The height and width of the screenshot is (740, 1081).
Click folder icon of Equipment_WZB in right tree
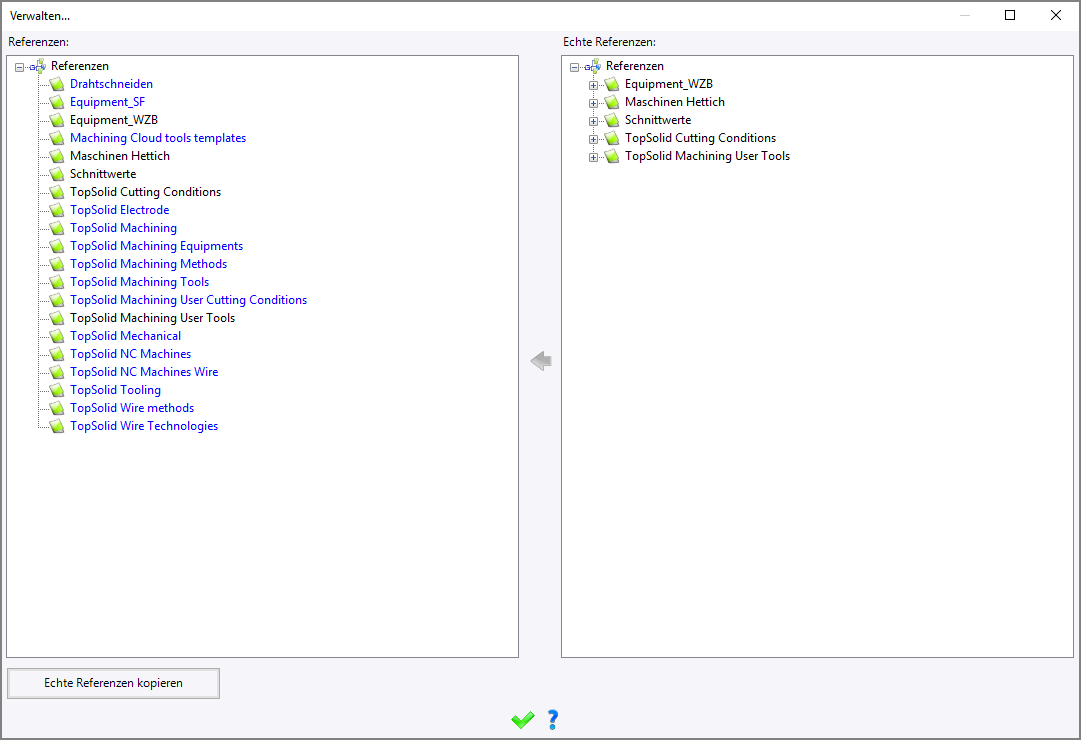(x=612, y=84)
